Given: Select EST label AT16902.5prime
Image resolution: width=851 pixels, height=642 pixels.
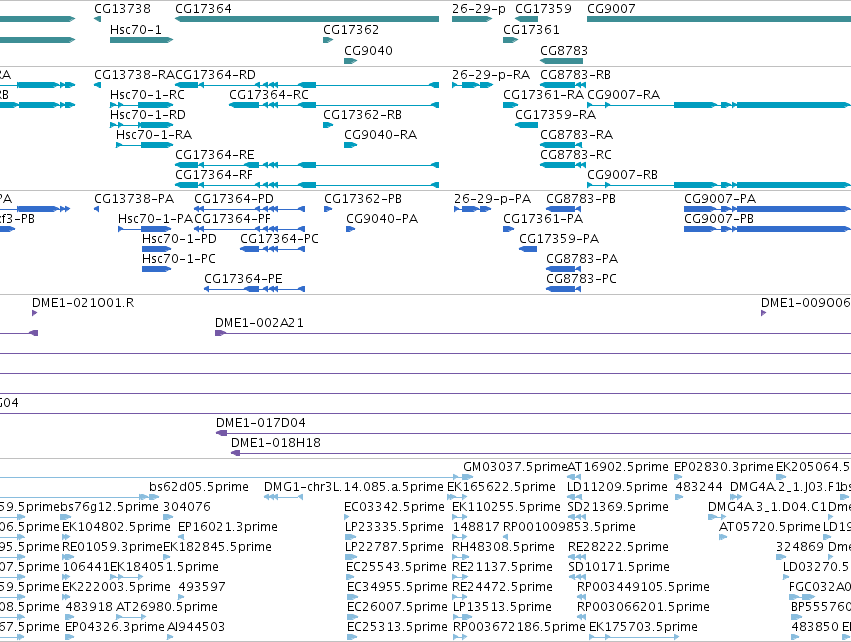Looking at the screenshot, I should [618, 466].
